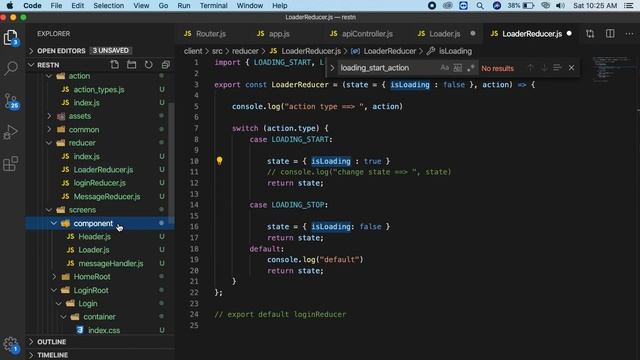
Task: Open Header.js in component folder
Action: click(94, 237)
